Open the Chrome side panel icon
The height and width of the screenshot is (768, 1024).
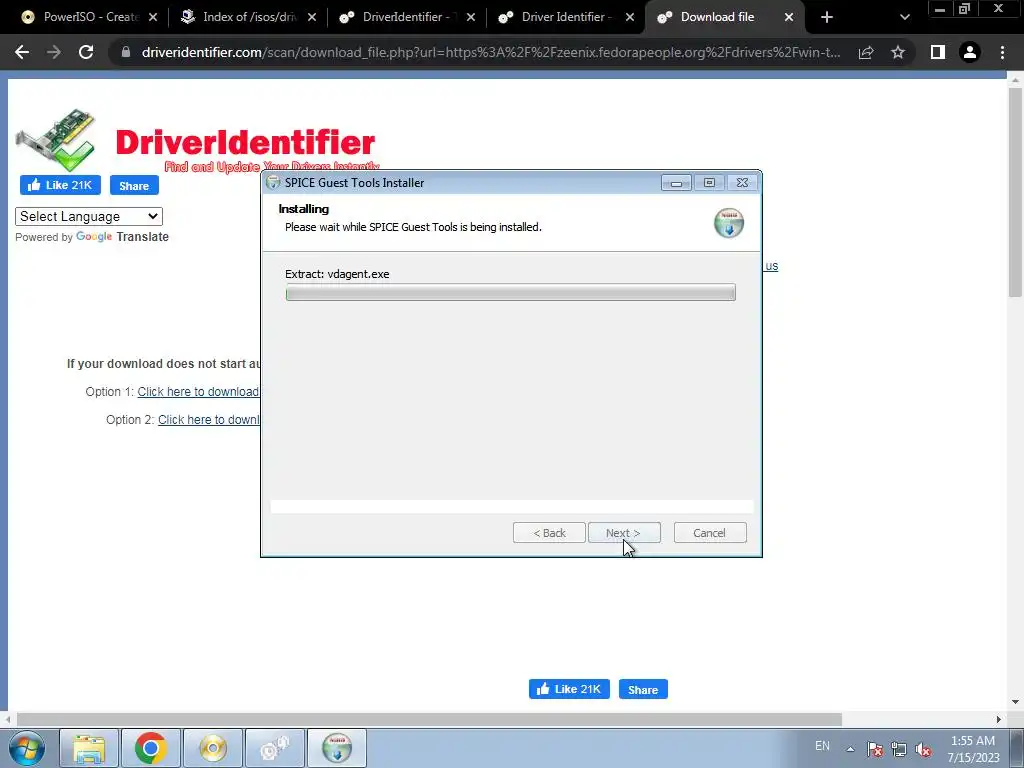(938, 52)
